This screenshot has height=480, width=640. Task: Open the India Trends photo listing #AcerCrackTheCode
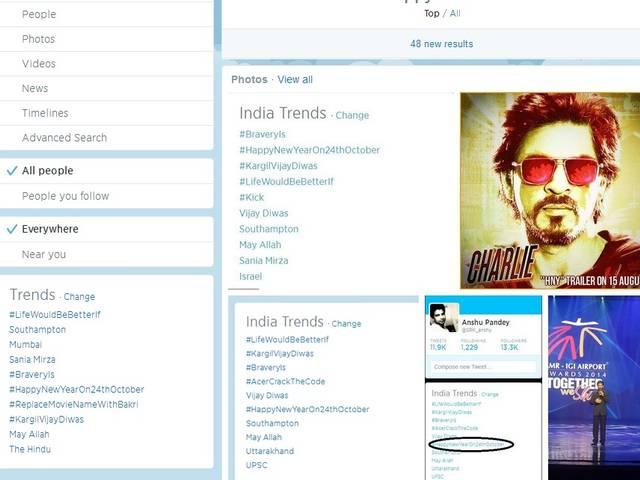tap(324, 388)
